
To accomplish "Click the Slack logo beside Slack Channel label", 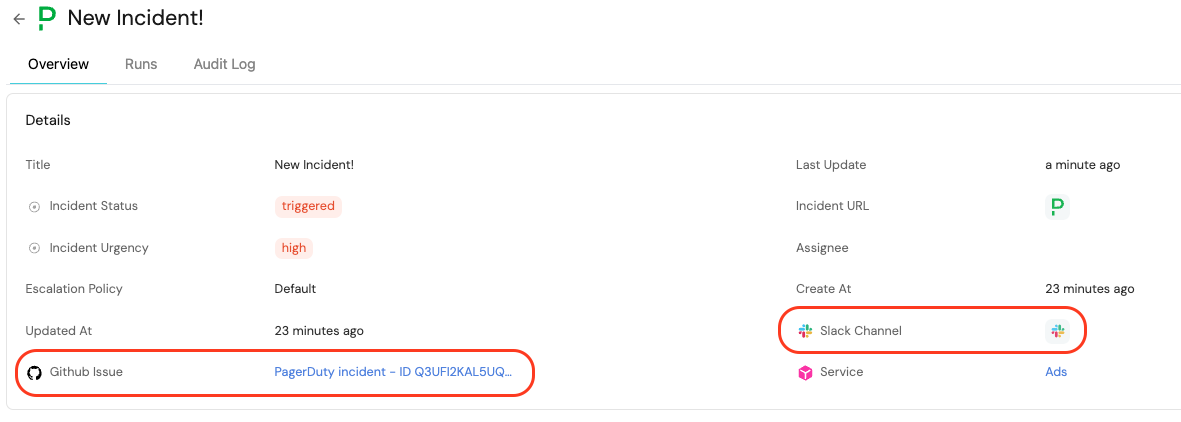I will click(805, 331).
